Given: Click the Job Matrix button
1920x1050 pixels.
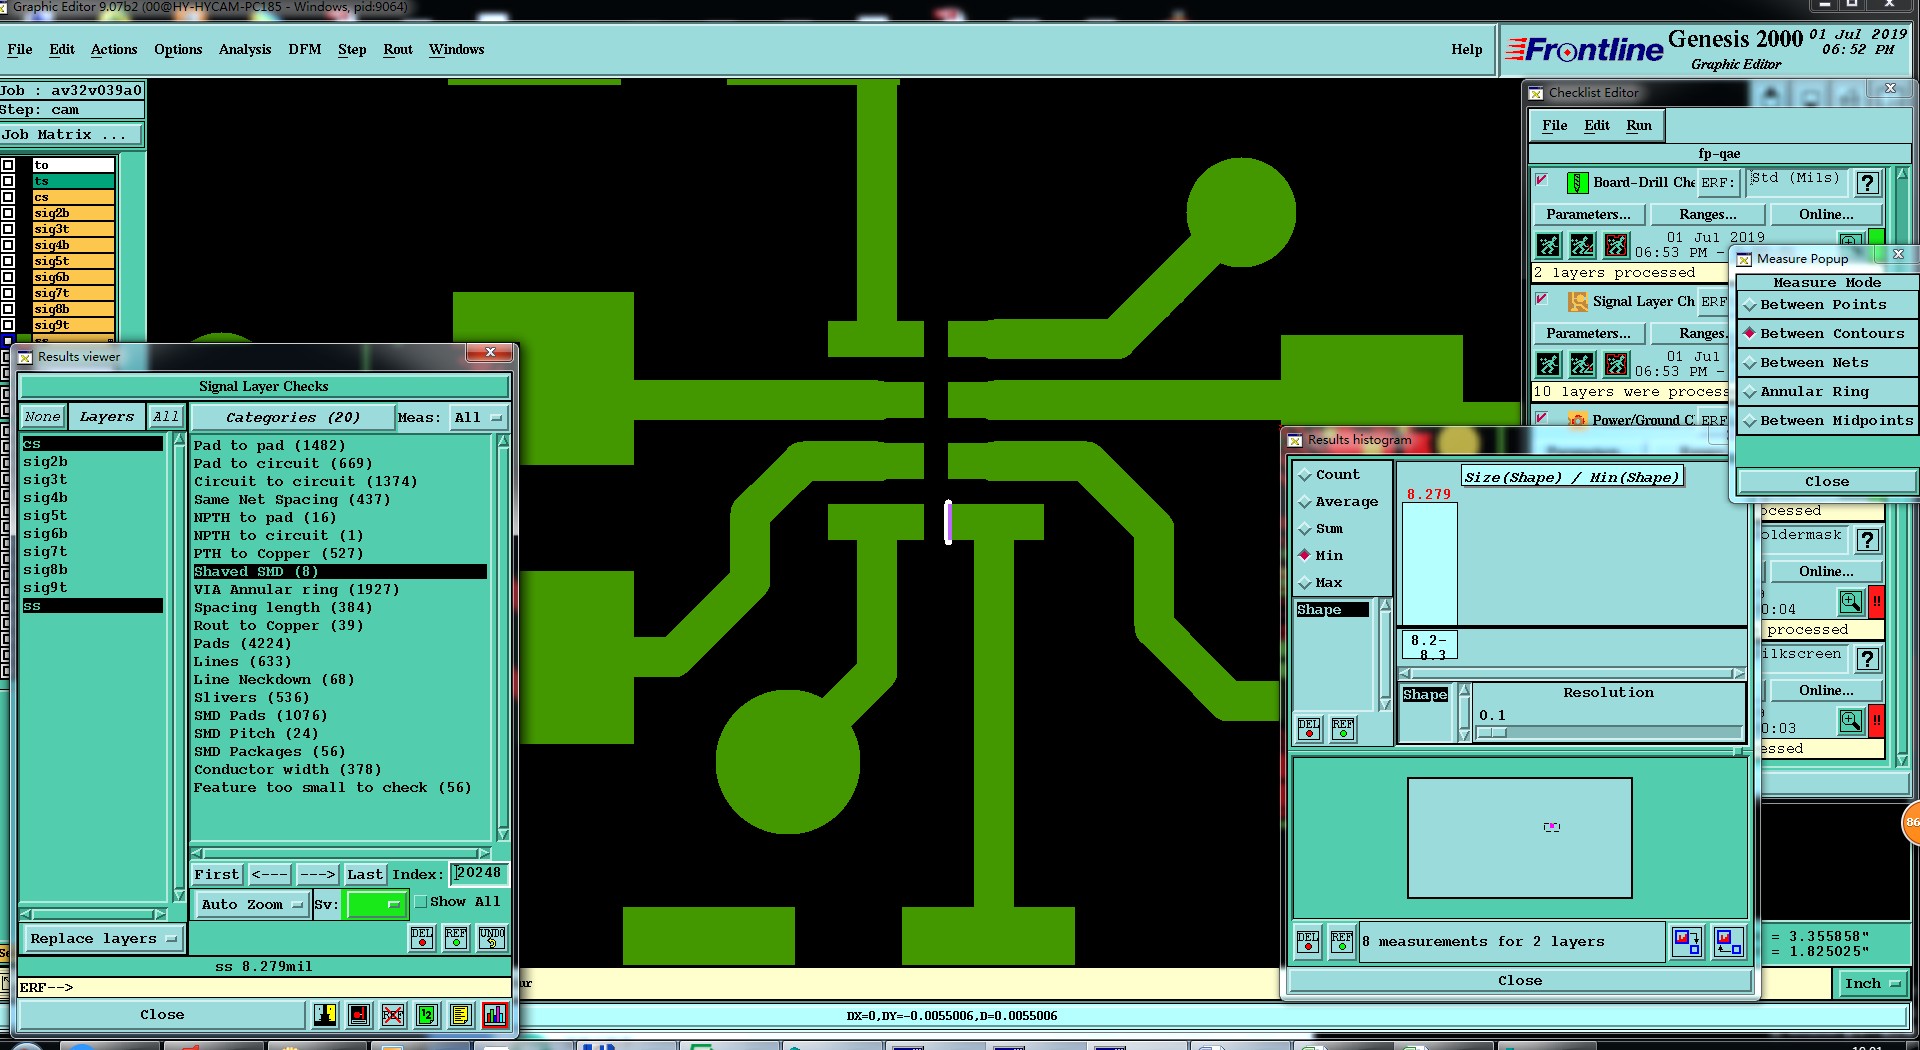Looking at the screenshot, I should (71, 135).
